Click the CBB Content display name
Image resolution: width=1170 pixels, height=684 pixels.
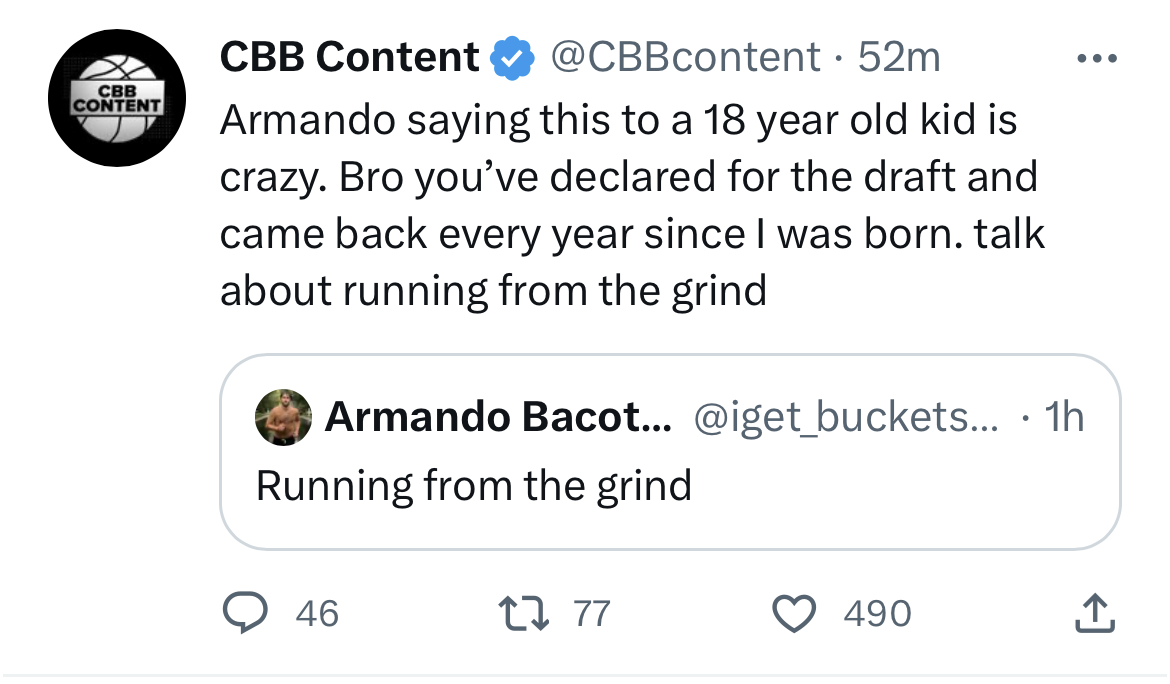pos(349,57)
